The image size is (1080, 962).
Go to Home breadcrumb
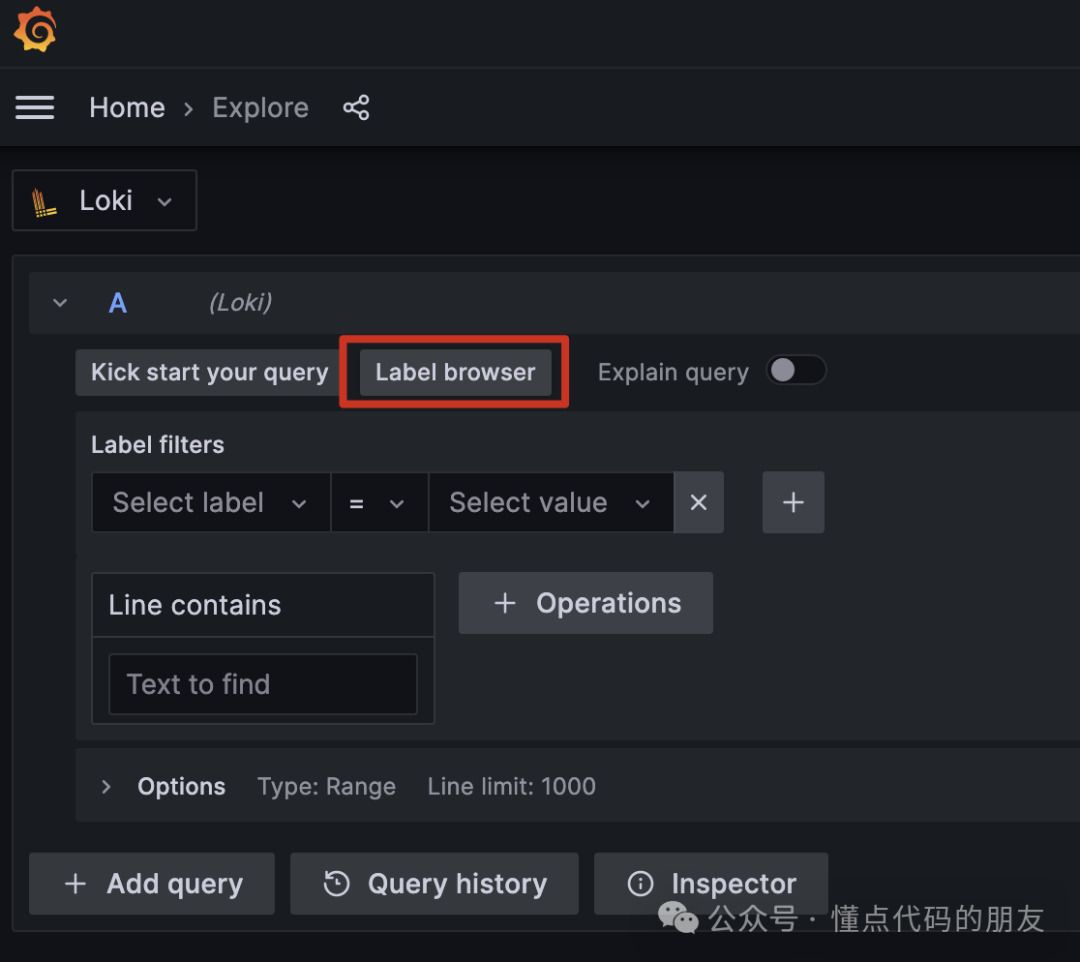coord(127,108)
